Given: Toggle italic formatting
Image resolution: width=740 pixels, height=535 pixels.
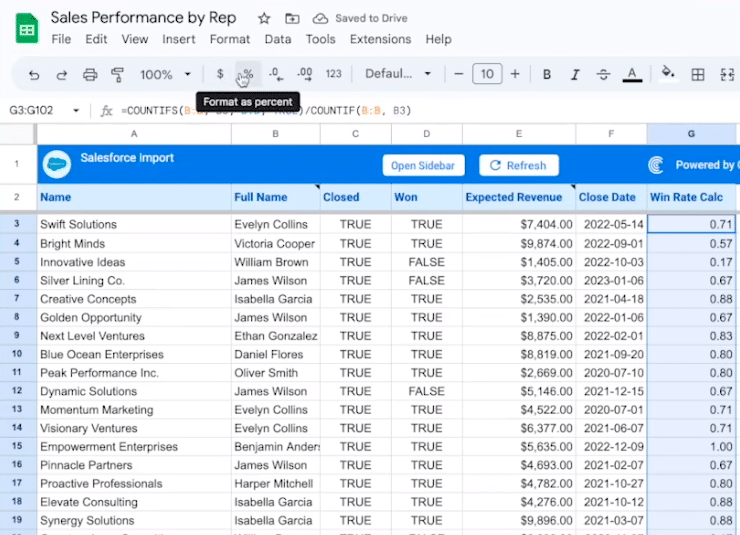Looking at the screenshot, I should [x=575, y=74].
